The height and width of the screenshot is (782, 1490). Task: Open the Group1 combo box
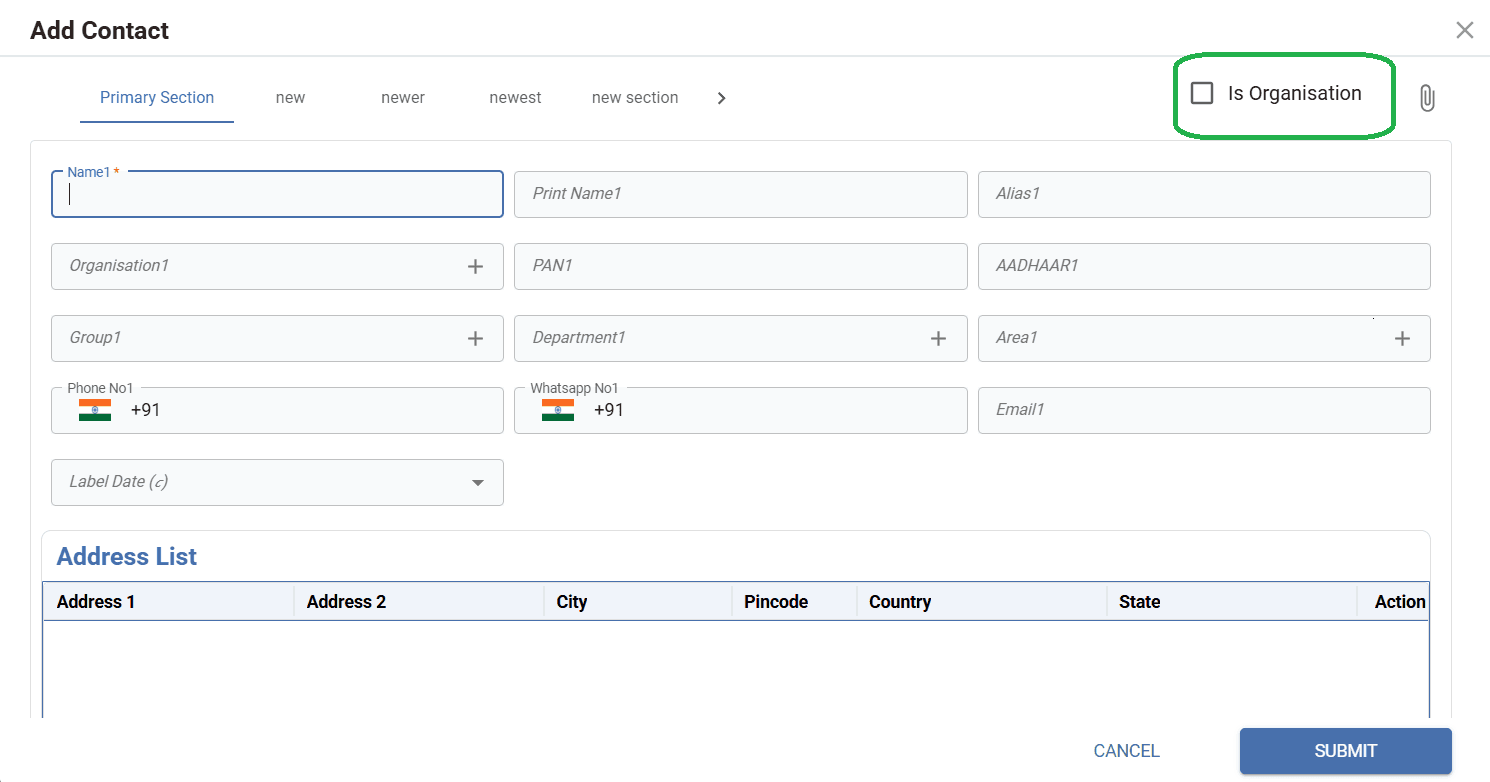(x=277, y=338)
